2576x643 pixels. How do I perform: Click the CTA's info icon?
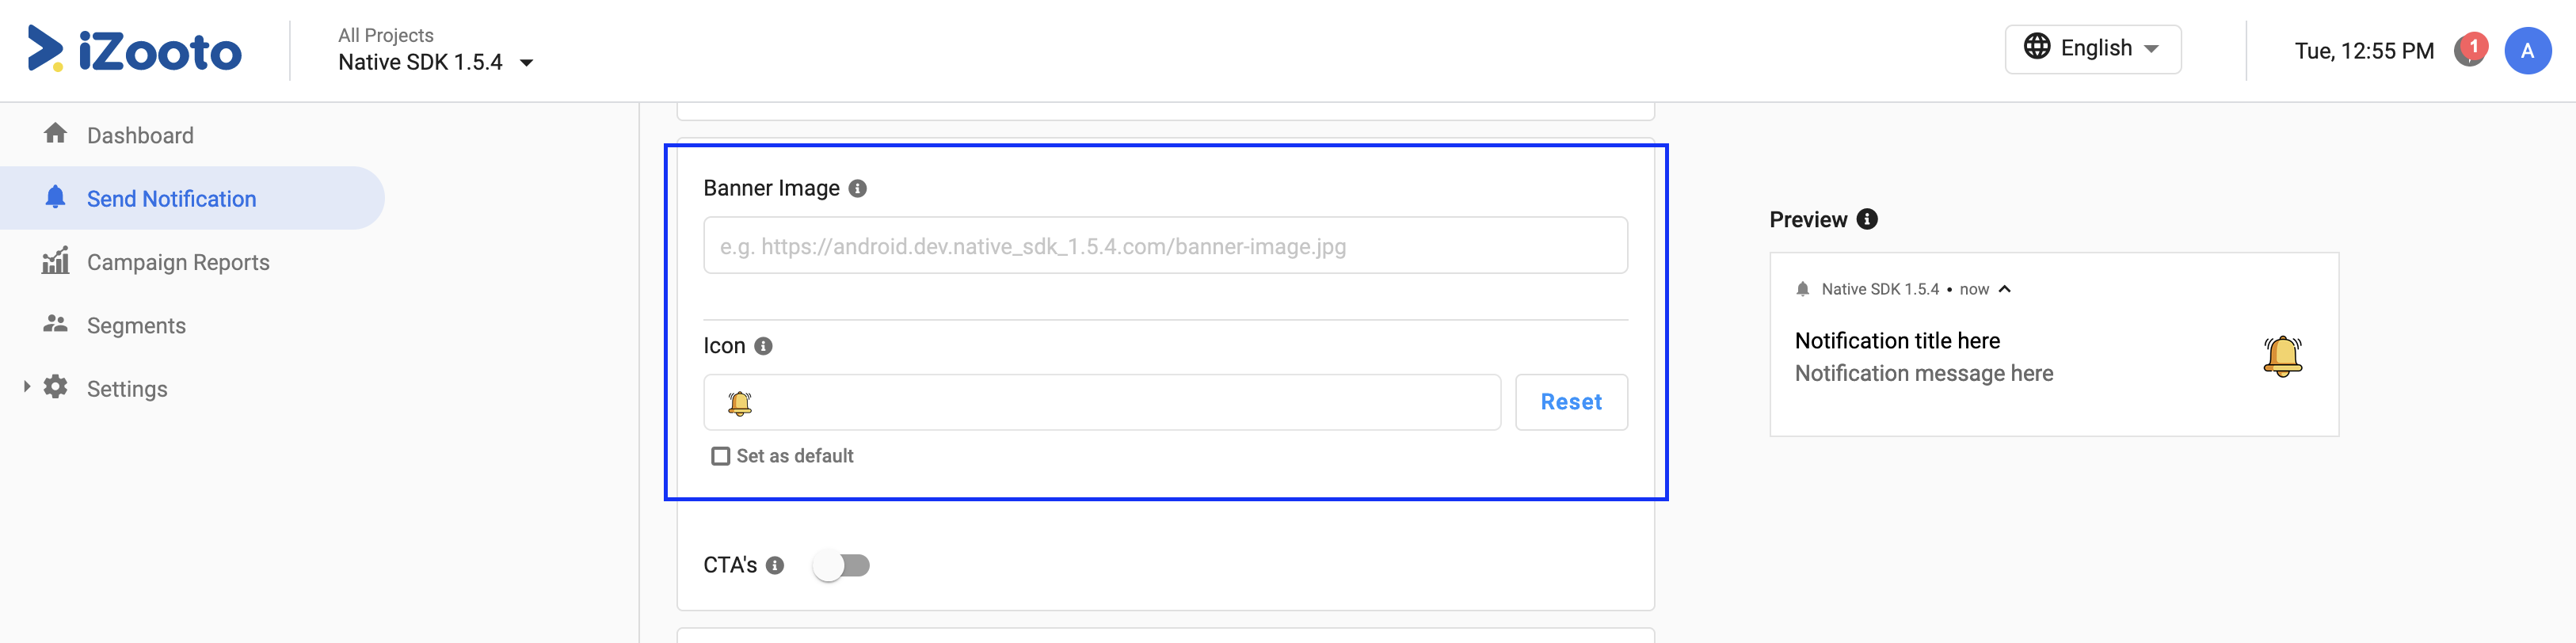pos(775,565)
